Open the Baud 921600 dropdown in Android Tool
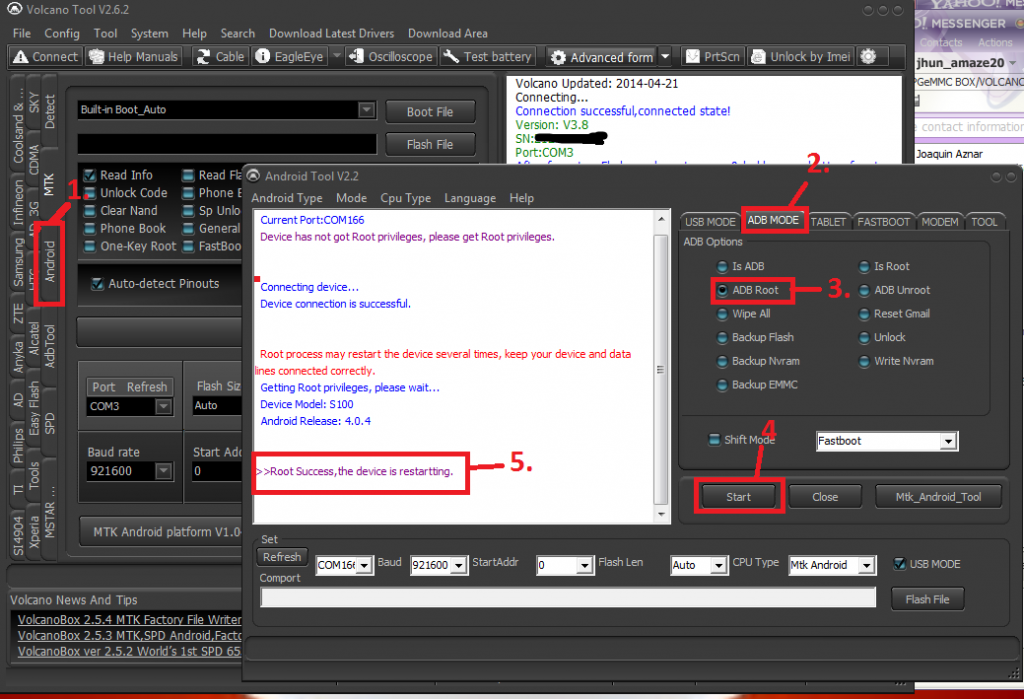The image size is (1024, 699). (x=459, y=565)
